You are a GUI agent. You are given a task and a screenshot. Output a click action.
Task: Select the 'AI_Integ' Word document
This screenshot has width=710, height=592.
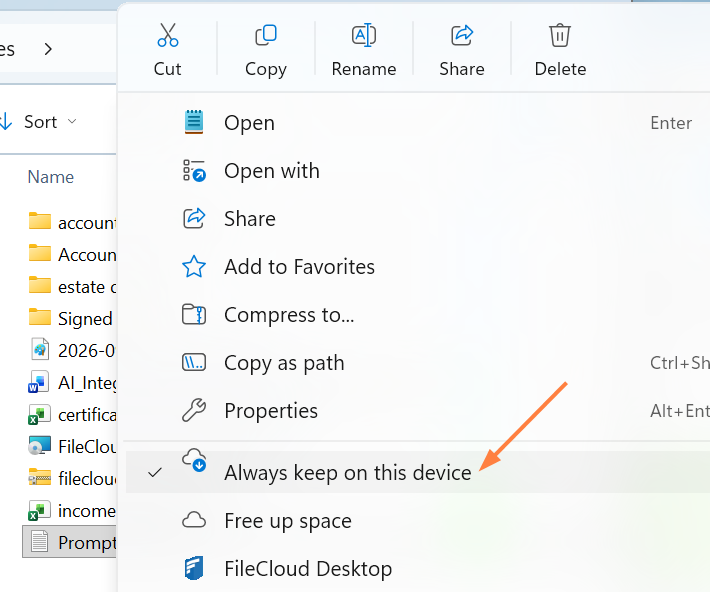[x=72, y=382]
